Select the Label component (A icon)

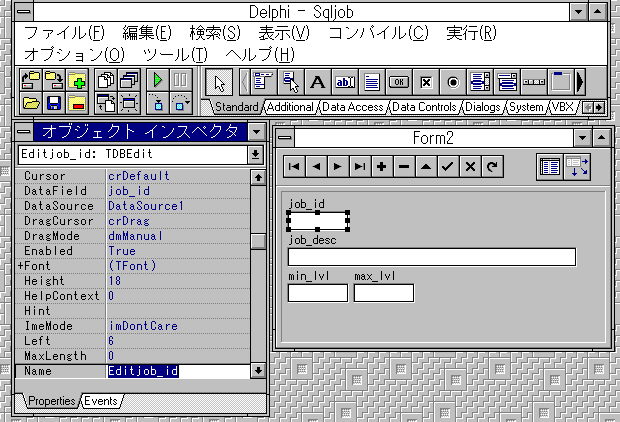point(318,82)
